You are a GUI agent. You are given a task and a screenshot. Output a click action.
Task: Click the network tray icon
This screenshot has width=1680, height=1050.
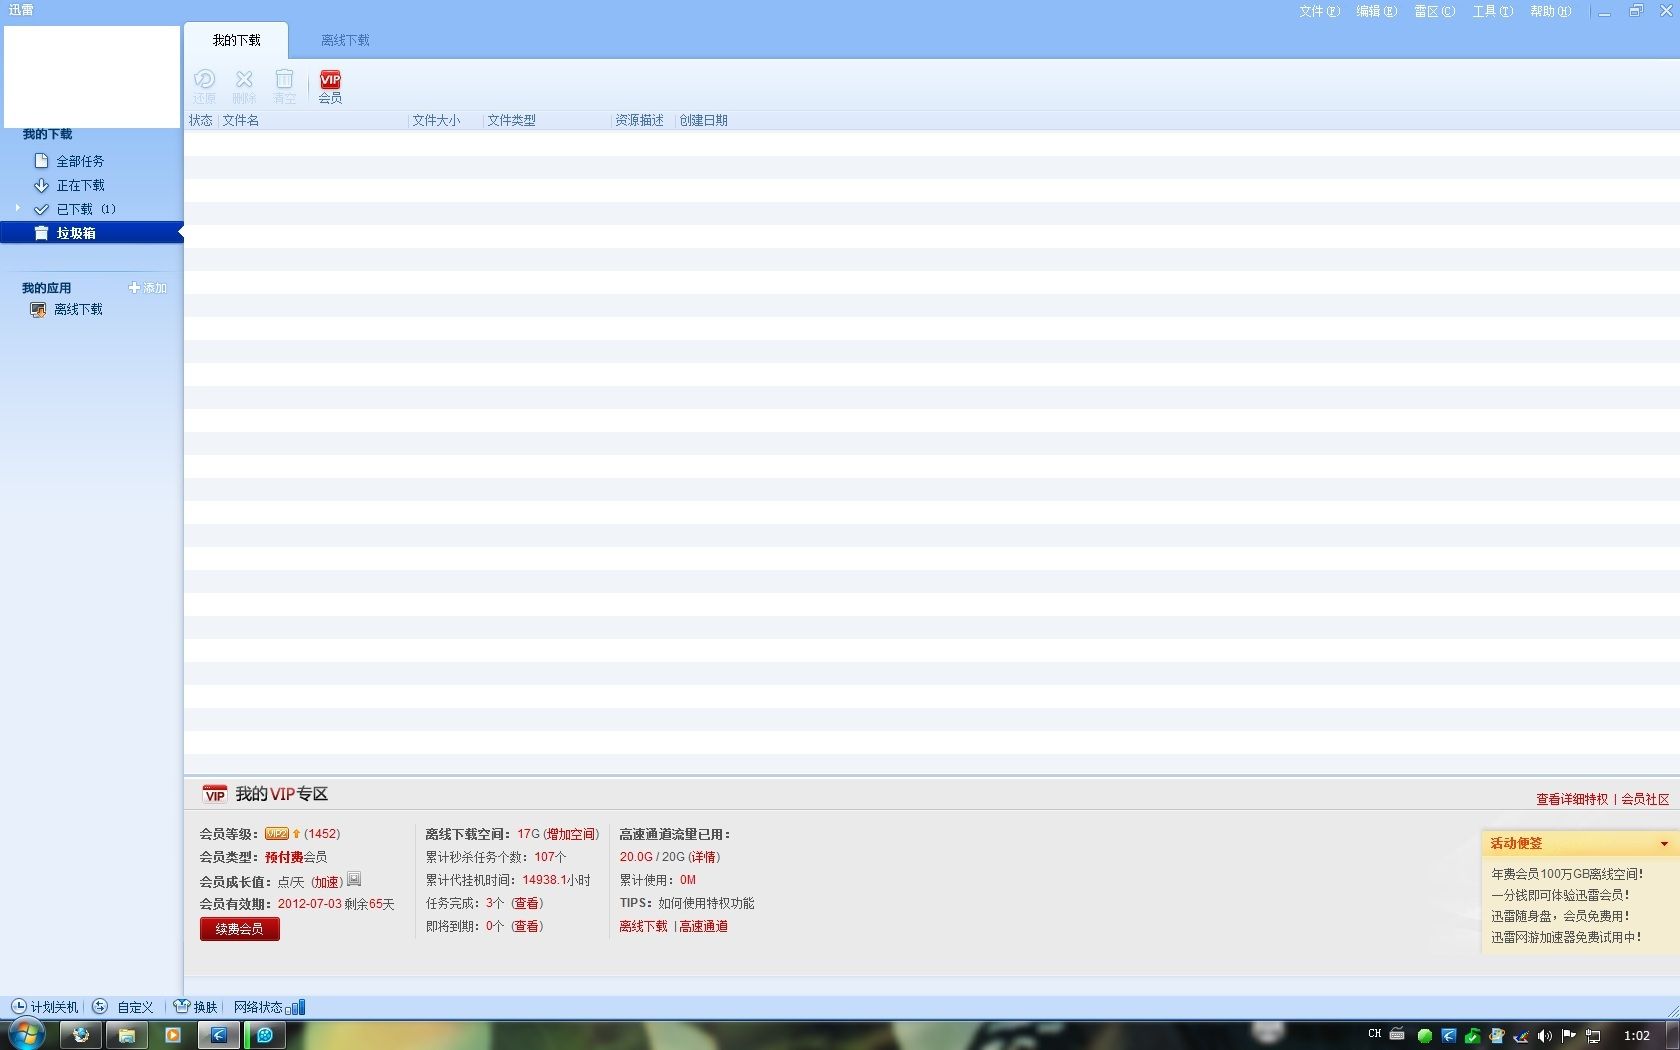click(1593, 1036)
